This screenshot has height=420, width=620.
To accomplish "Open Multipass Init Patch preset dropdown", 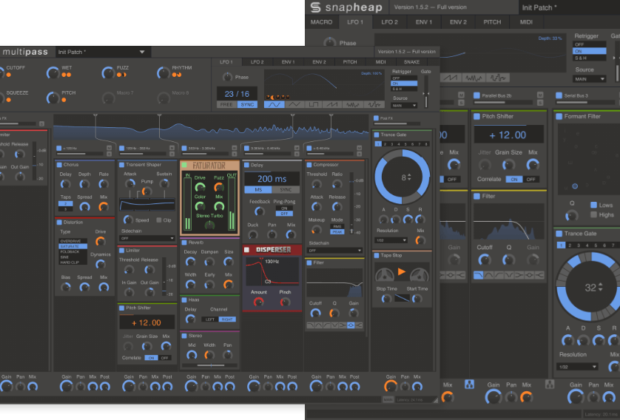I will (x=101, y=52).
